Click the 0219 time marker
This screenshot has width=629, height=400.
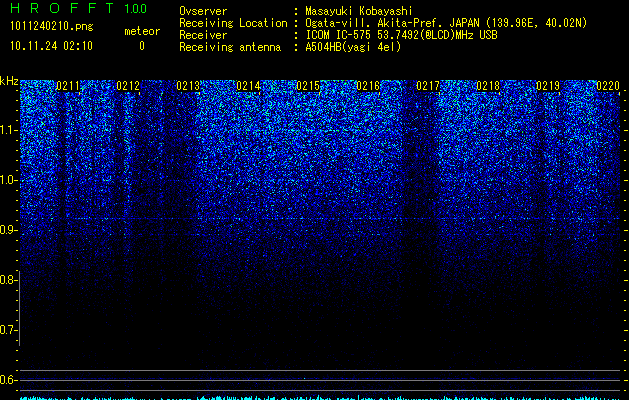click(548, 86)
